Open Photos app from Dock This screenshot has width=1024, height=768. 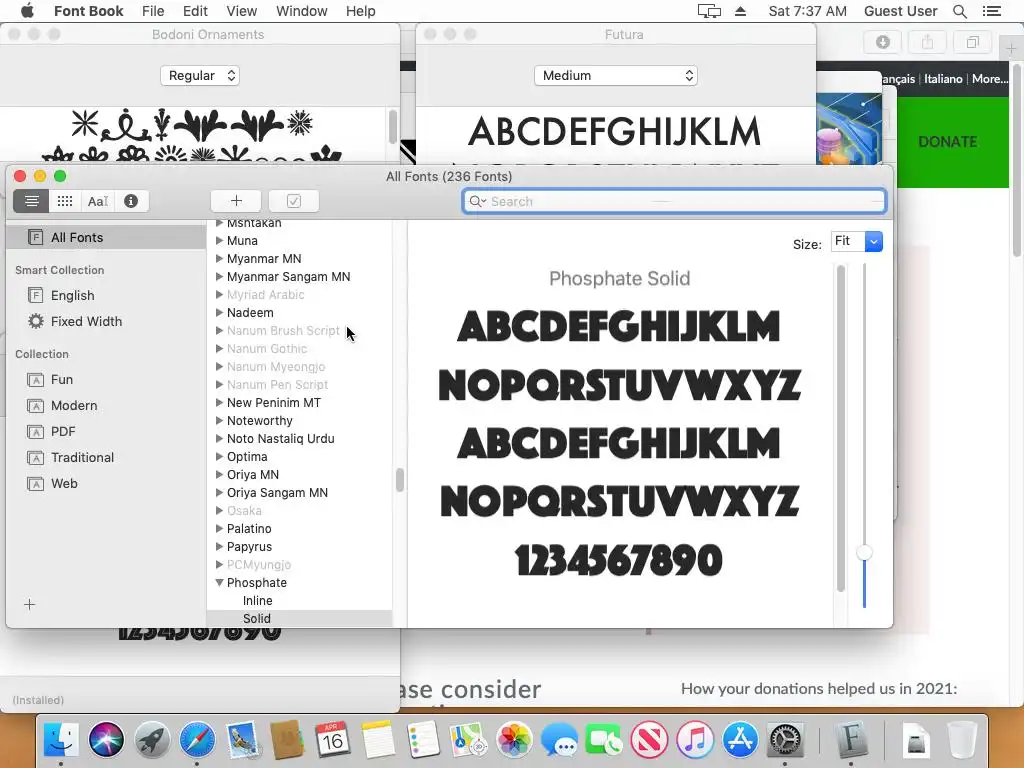pos(514,740)
